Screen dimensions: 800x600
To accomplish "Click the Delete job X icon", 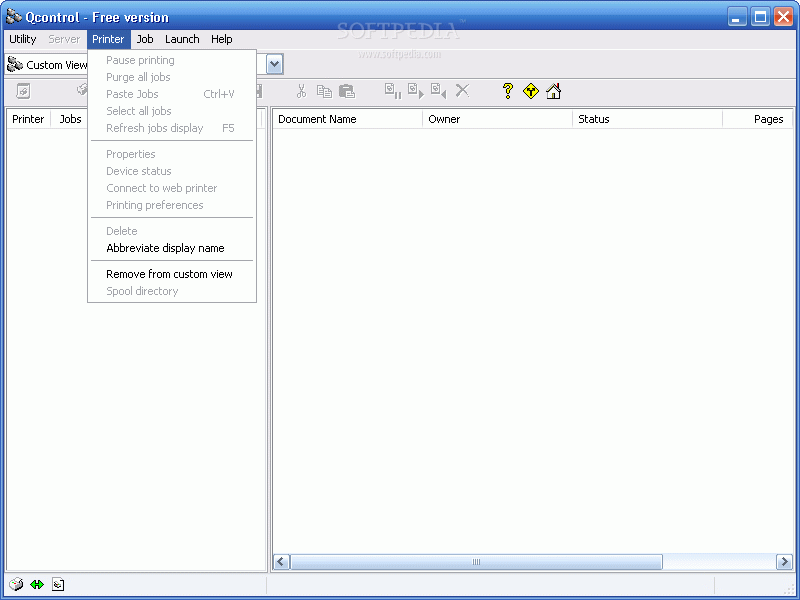I will click(462, 91).
